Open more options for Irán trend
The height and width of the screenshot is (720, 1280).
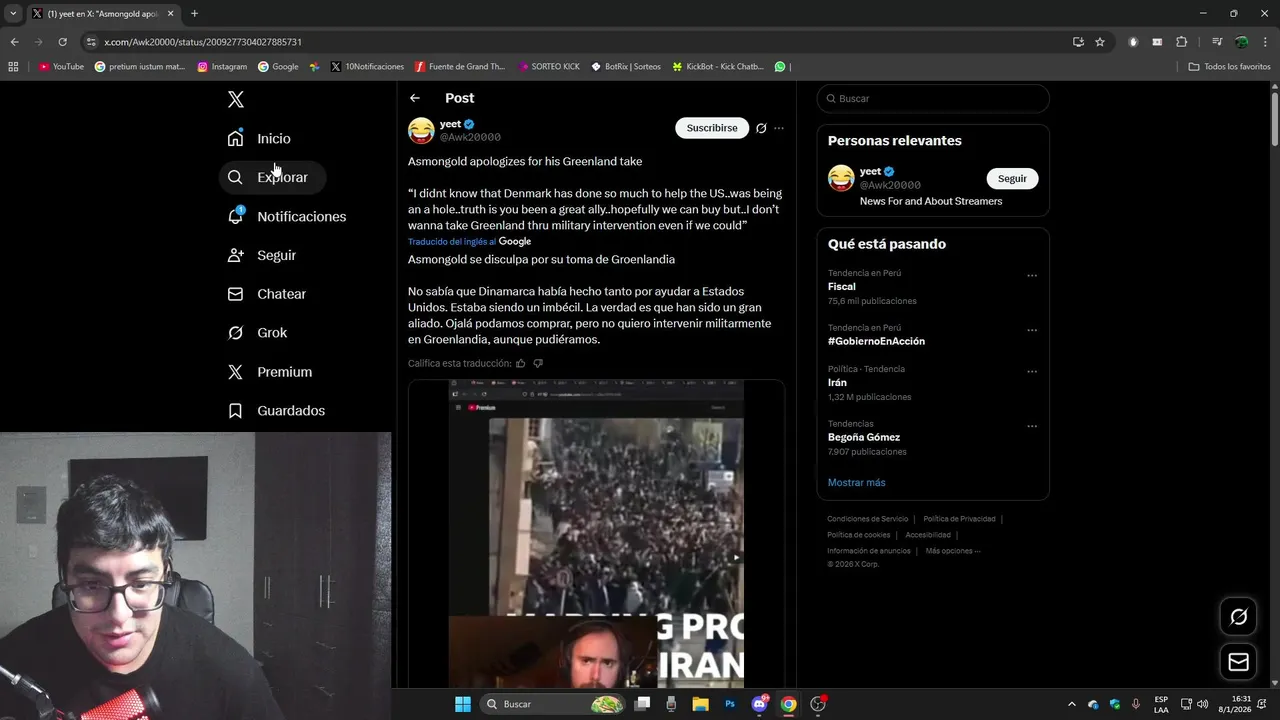(x=1032, y=371)
